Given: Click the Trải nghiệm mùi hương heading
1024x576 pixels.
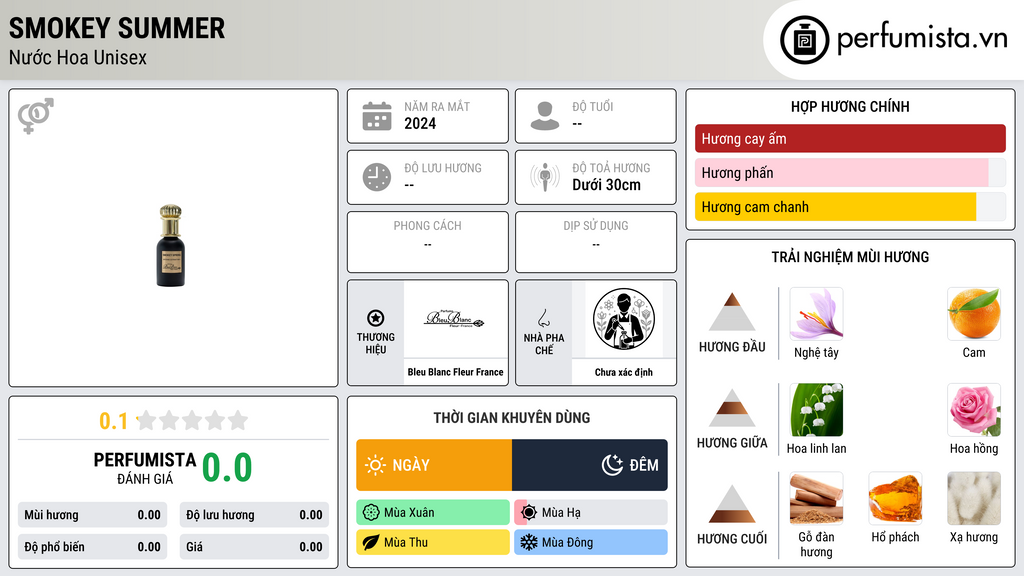Looking at the screenshot, I should tap(850, 257).
